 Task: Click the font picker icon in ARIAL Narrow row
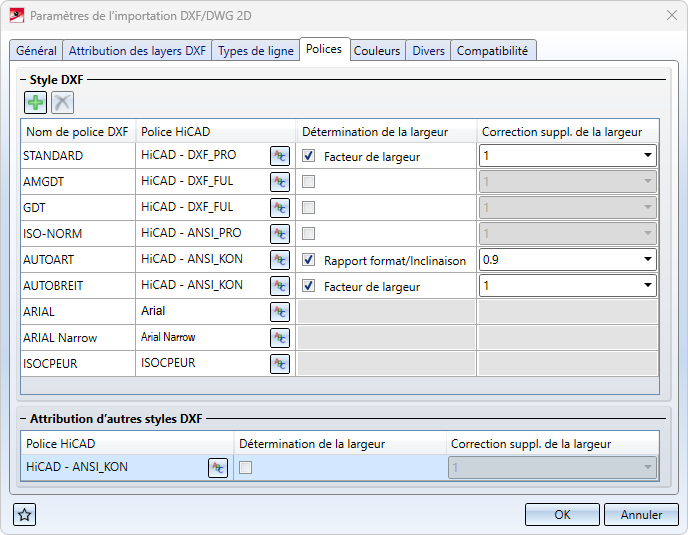pos(280,338)
